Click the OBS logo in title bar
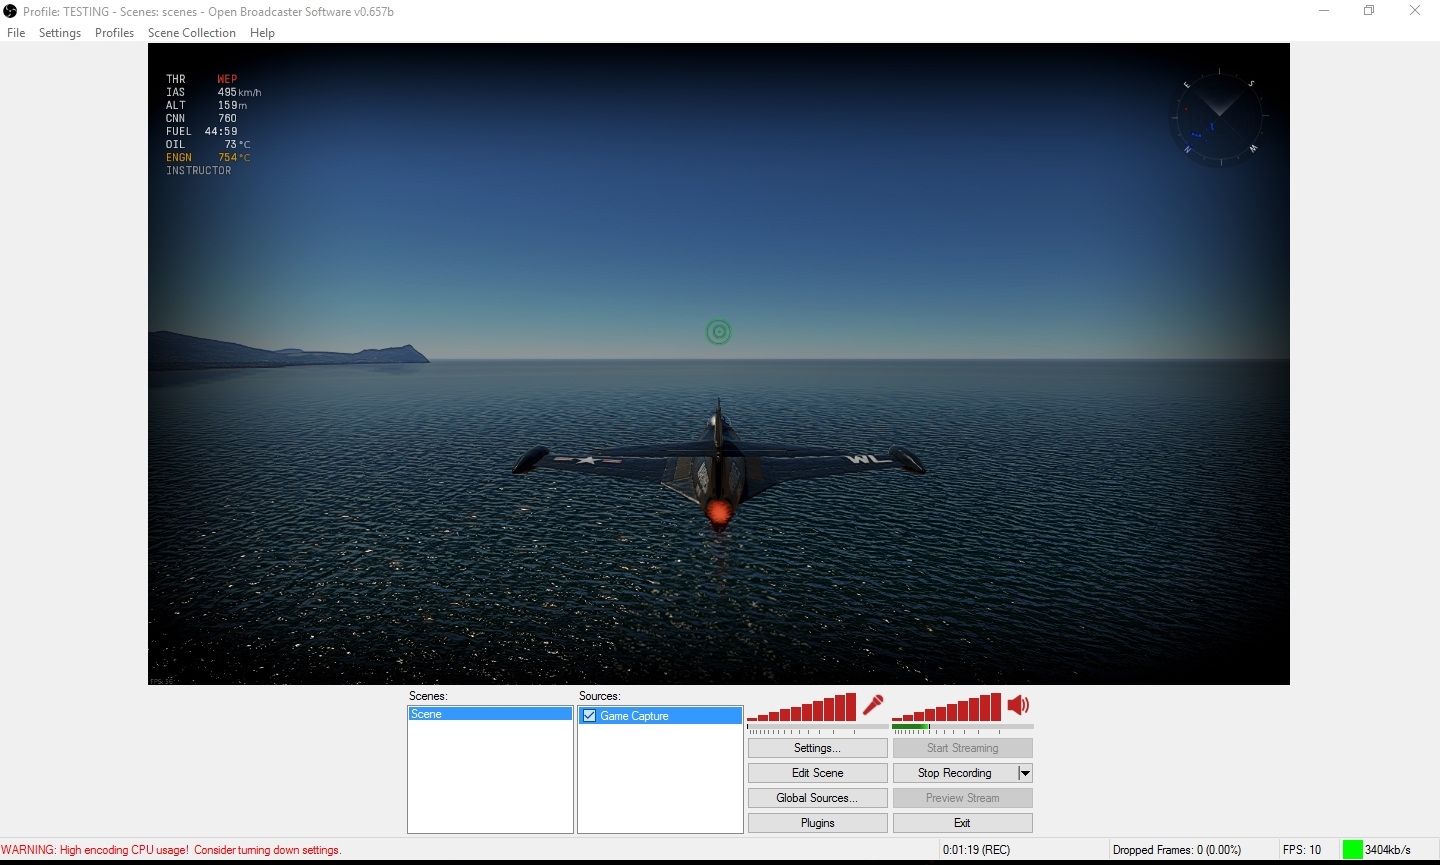 pyautogui.click(x=10, y=11)
